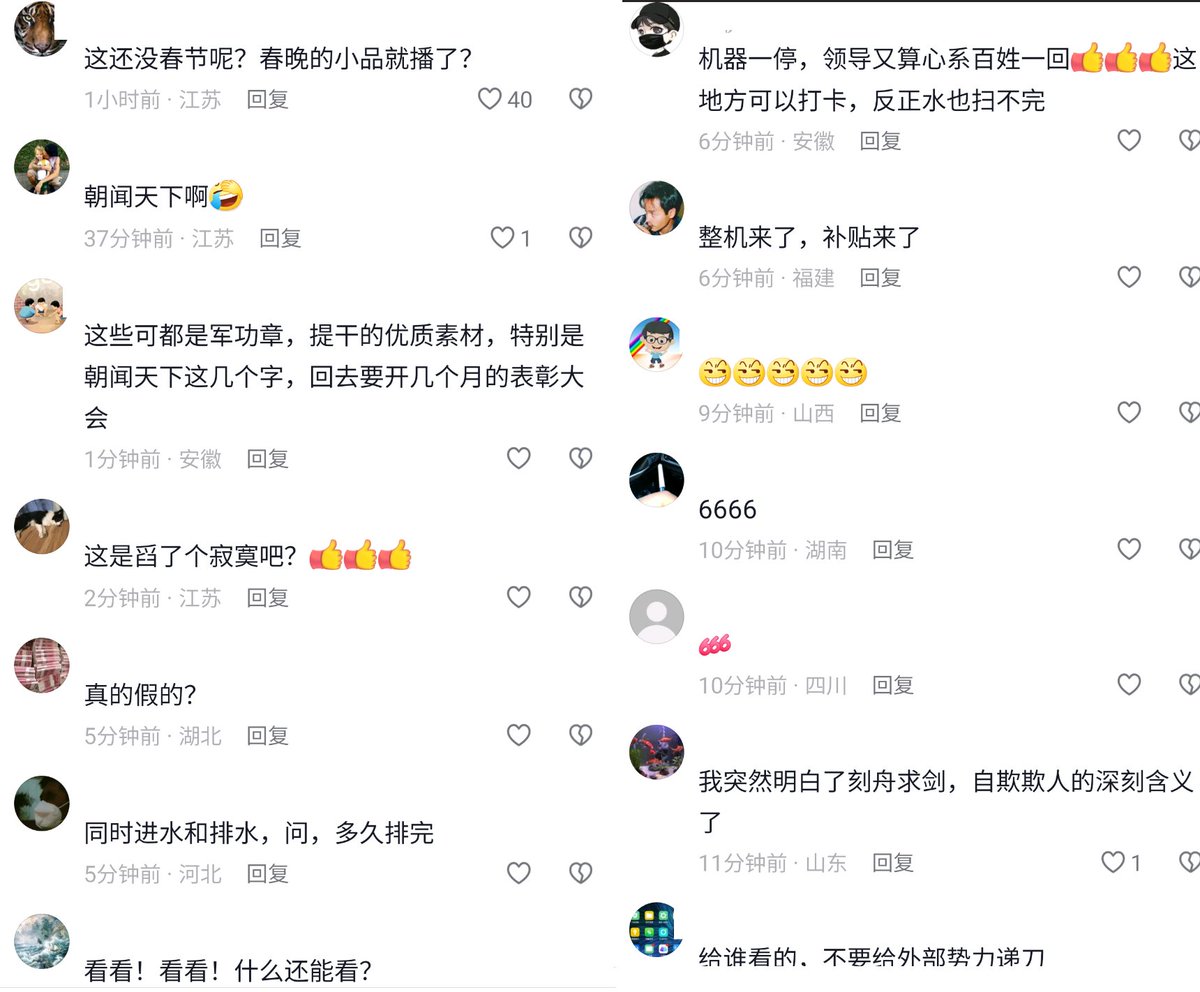Open the default gray avatar profile
Screen dimensions: 1200x992
pos(656,616)
